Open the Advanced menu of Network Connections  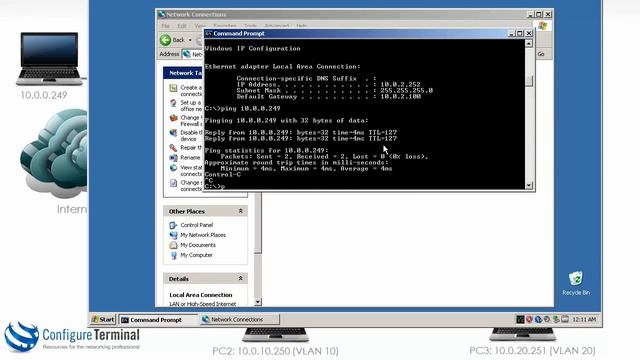click(x=277, y=26)
